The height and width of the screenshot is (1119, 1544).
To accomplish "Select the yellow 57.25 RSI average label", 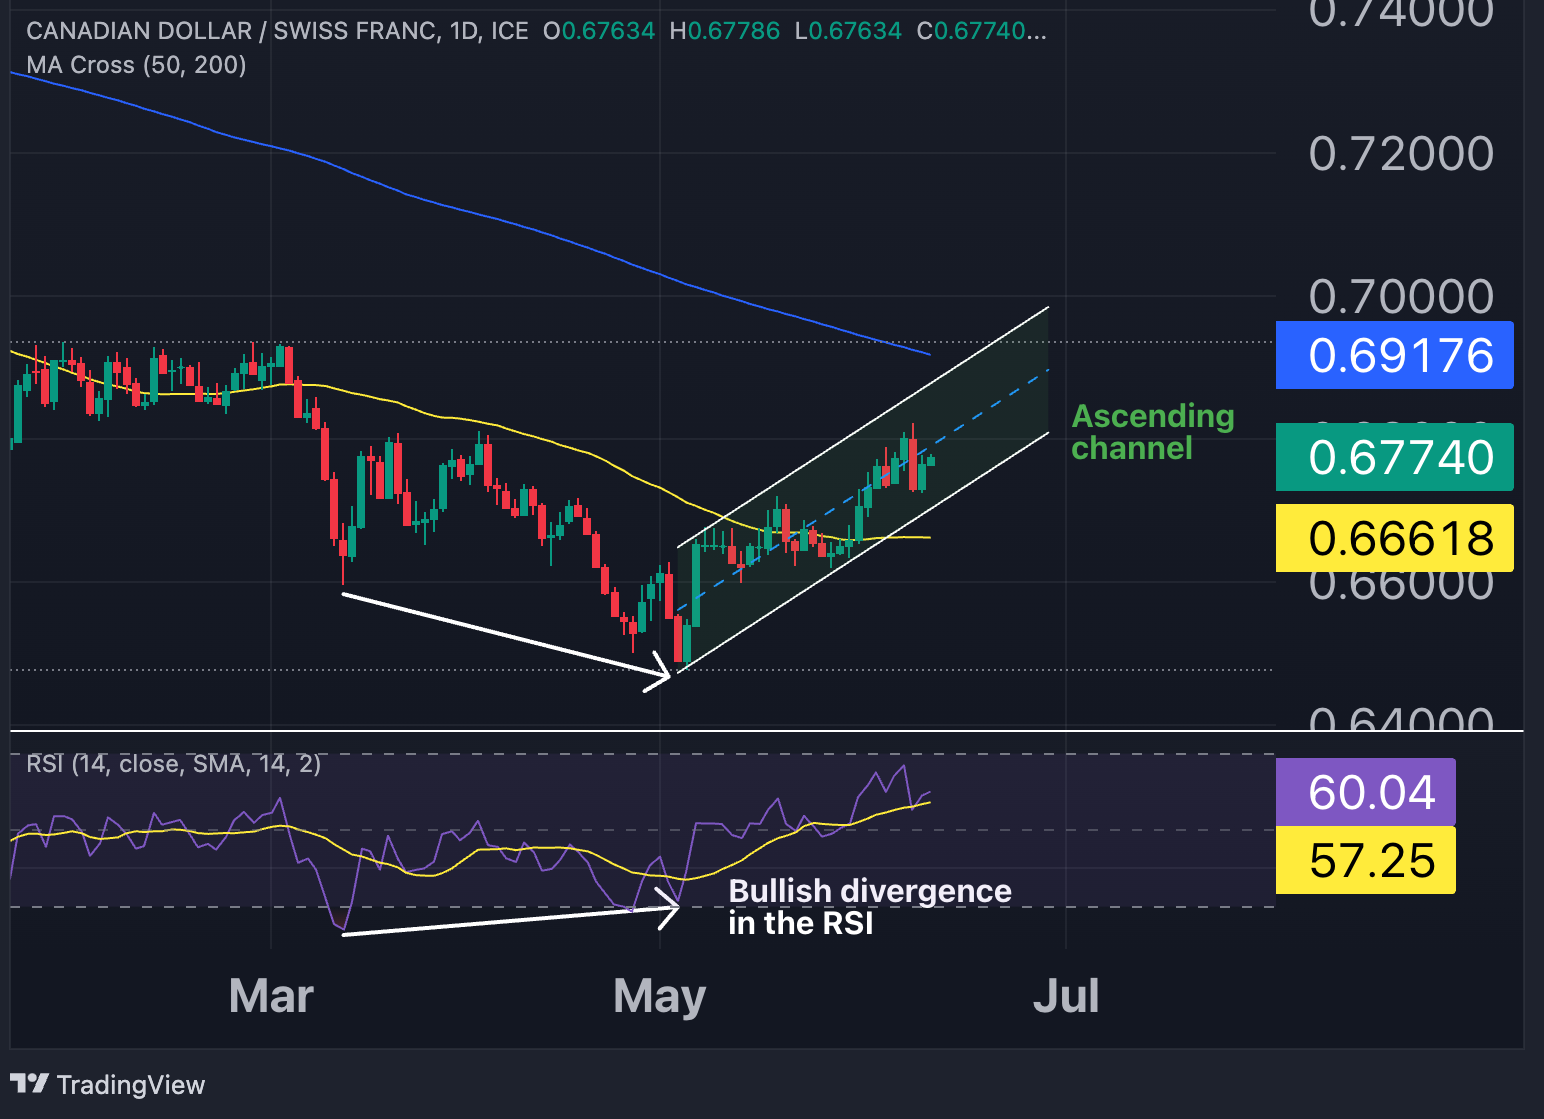I will pyautogui.click(x=1365, y=860).
